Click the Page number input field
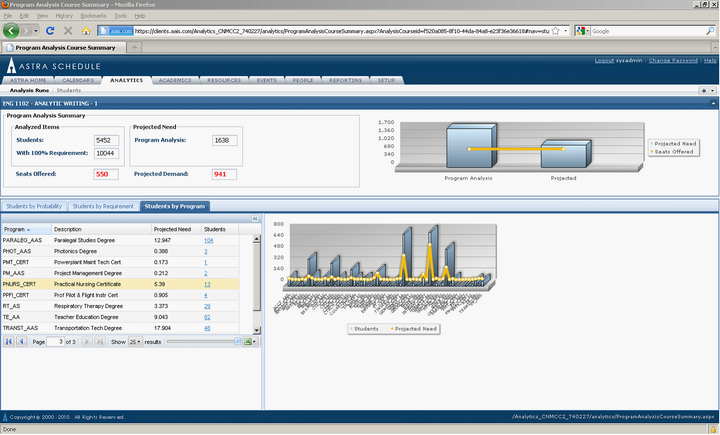Screen dimensions: 720x435 coord(56,341)
